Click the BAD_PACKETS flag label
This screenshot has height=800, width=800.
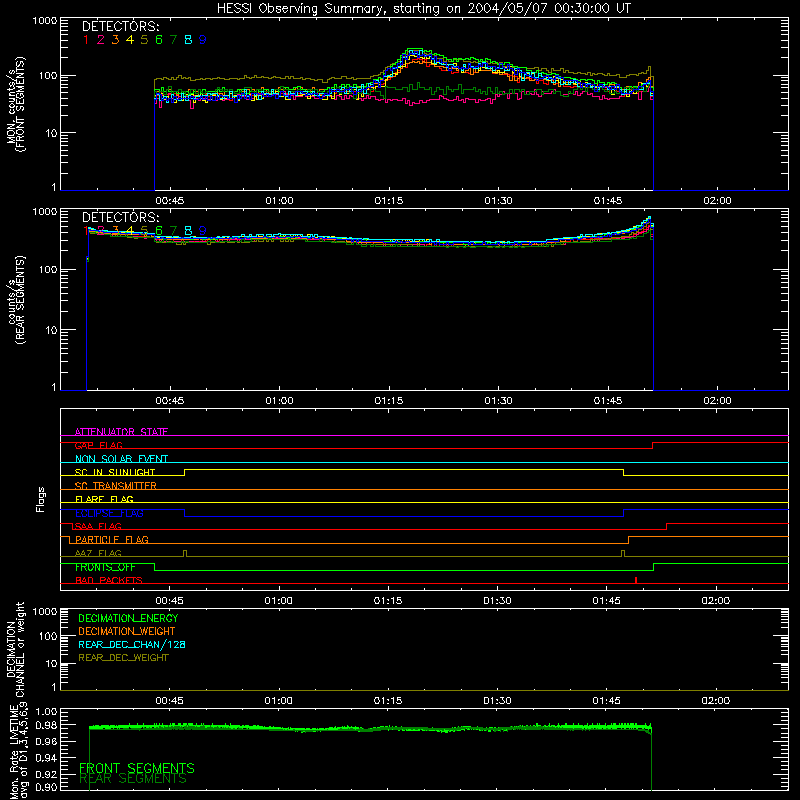[x=109, y=580]
